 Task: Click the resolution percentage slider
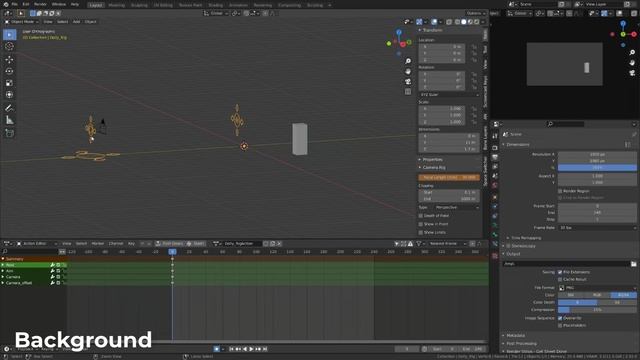click(x=597, y=168)
